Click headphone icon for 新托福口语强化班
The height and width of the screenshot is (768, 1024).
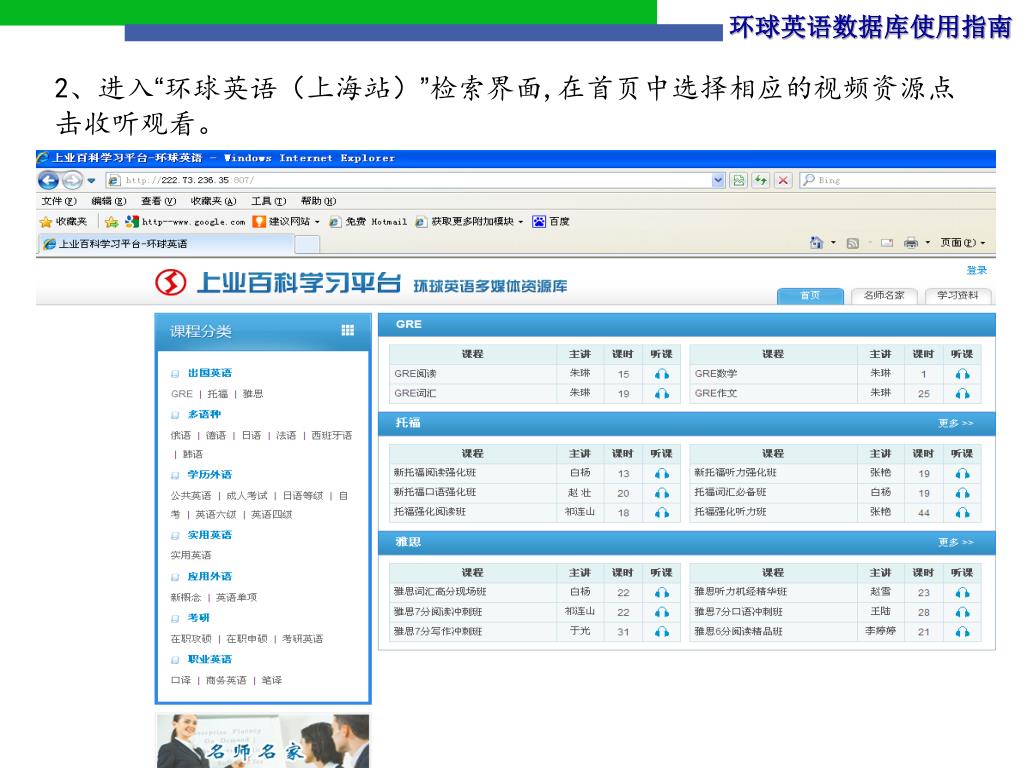(662, 493)
